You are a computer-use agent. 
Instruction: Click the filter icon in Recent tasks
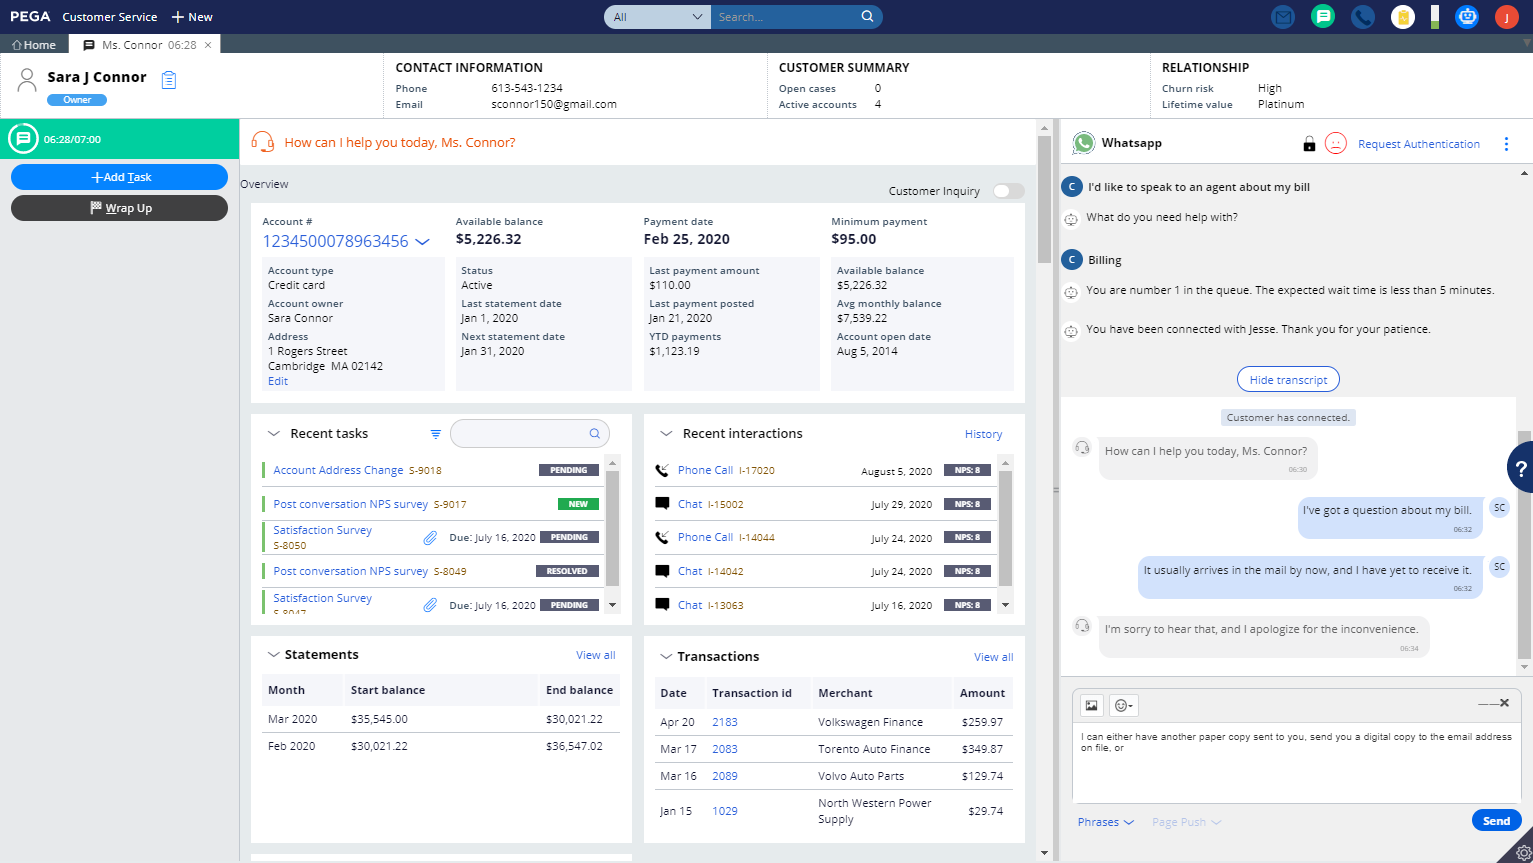tap(436, 434)
